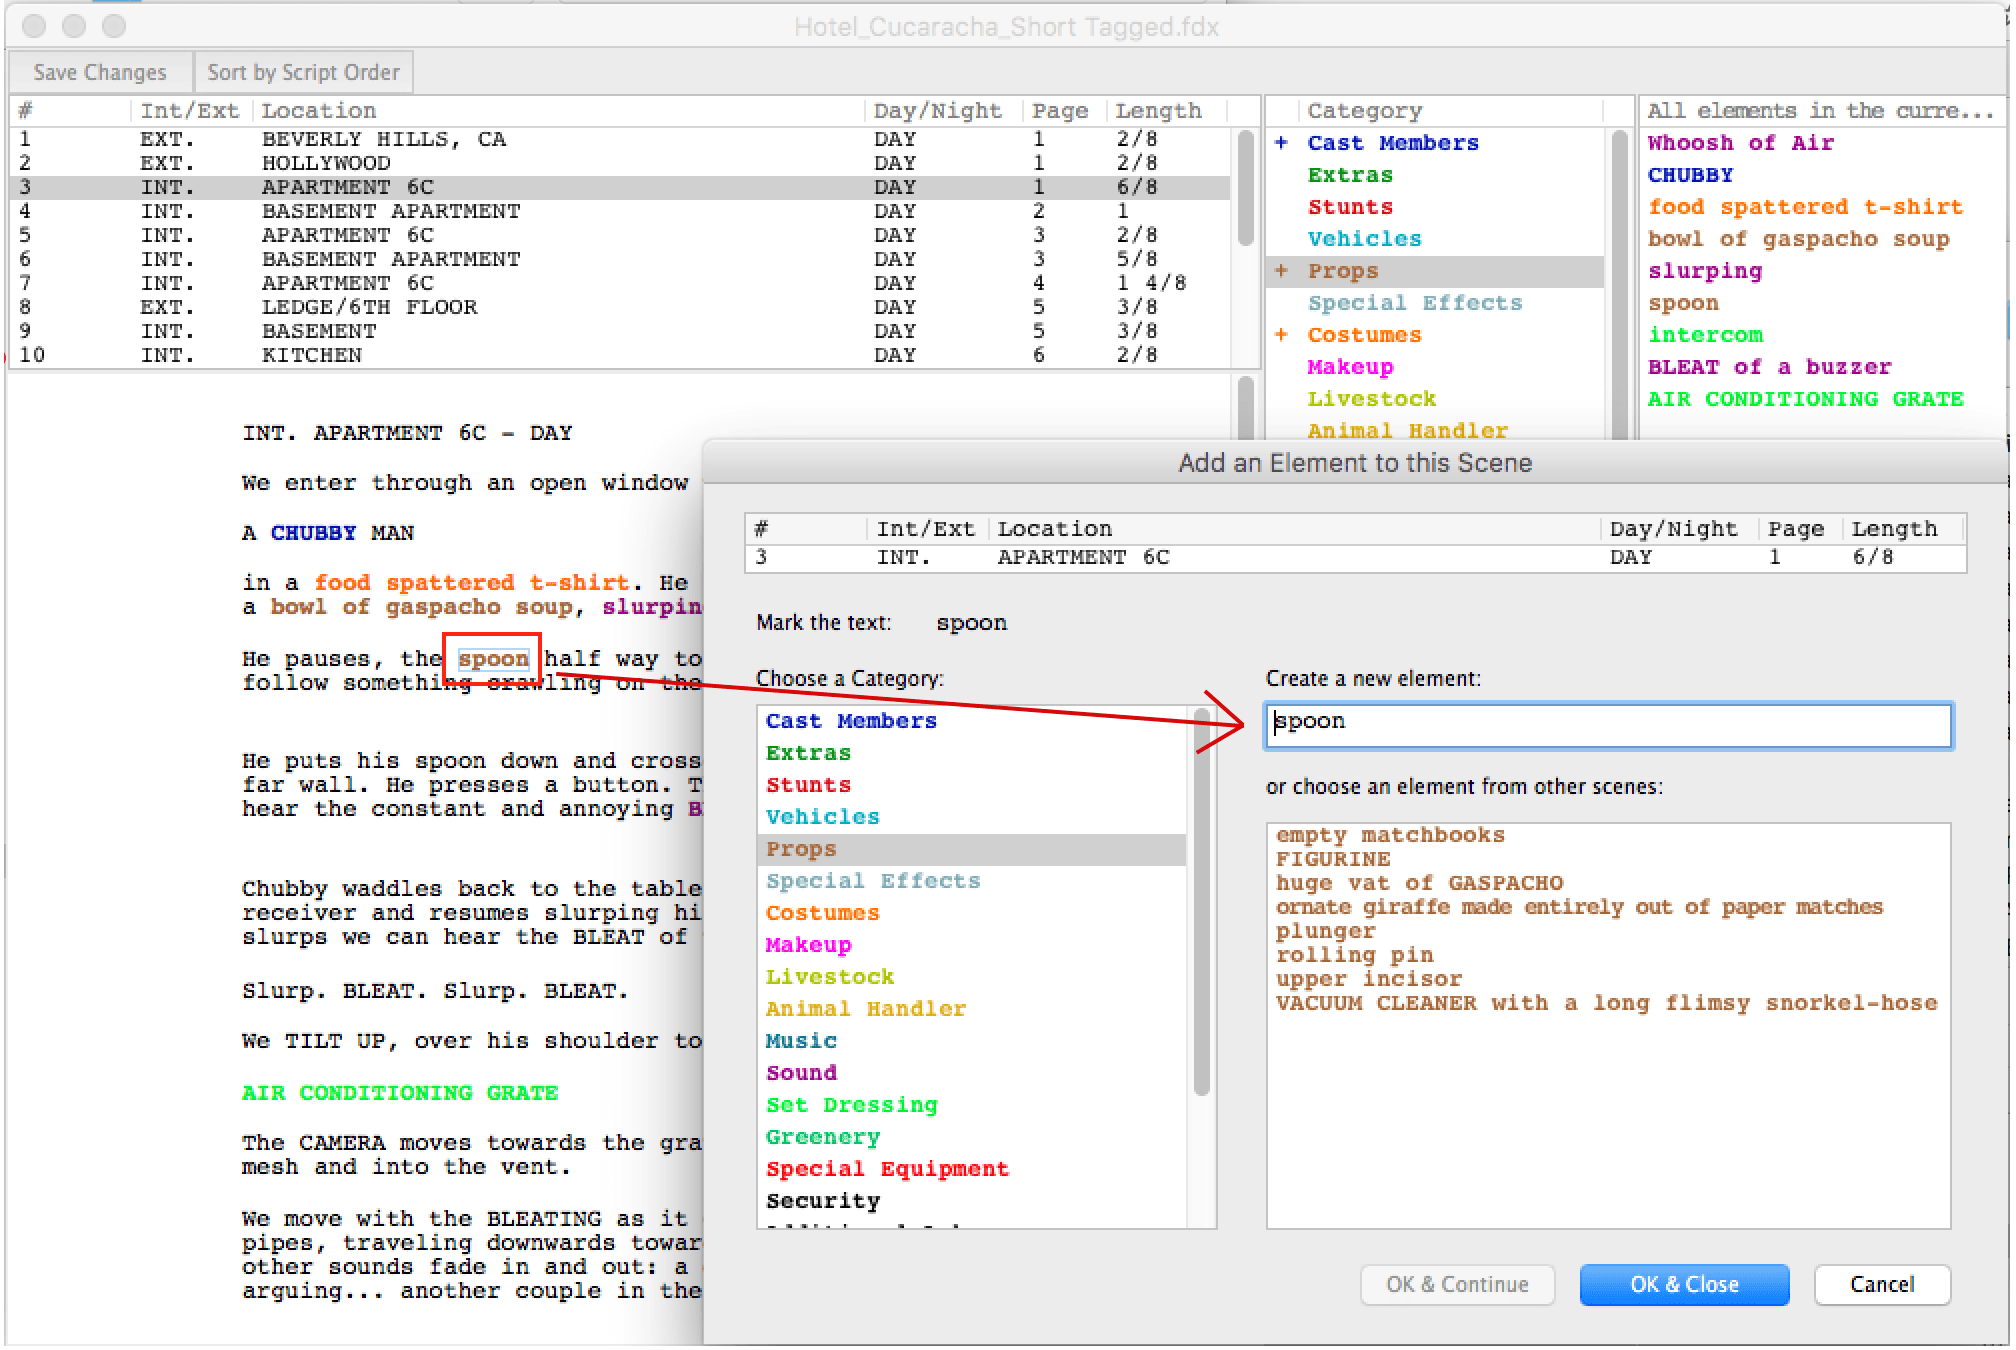The width and height of the screenshot is (2016, 1350).
Task: Expand the Costumes category
Action: (1283, 334)
